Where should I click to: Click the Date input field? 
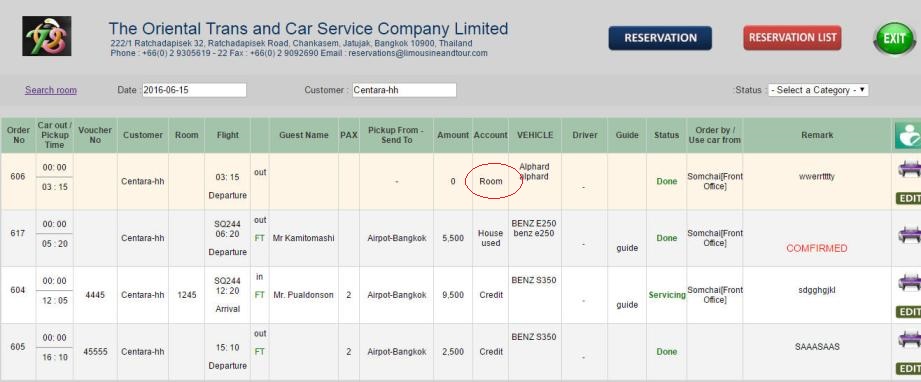point(194,90)
